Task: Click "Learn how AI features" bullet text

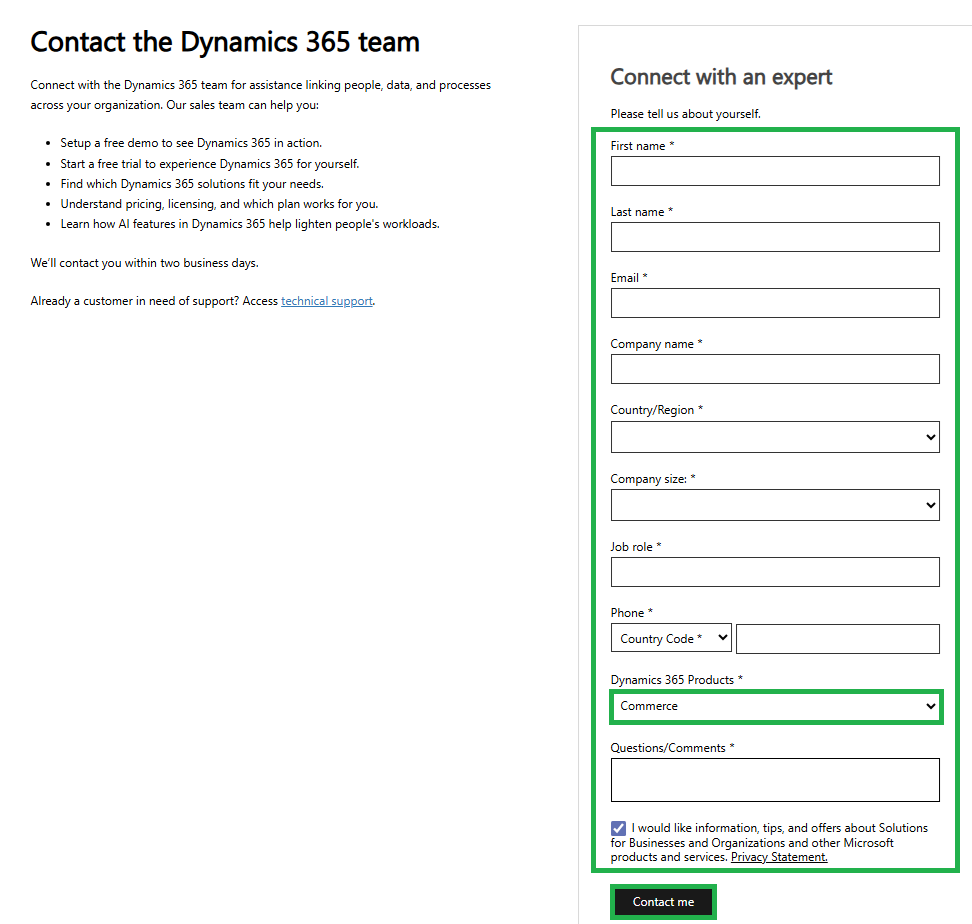Action: (250, 224)
